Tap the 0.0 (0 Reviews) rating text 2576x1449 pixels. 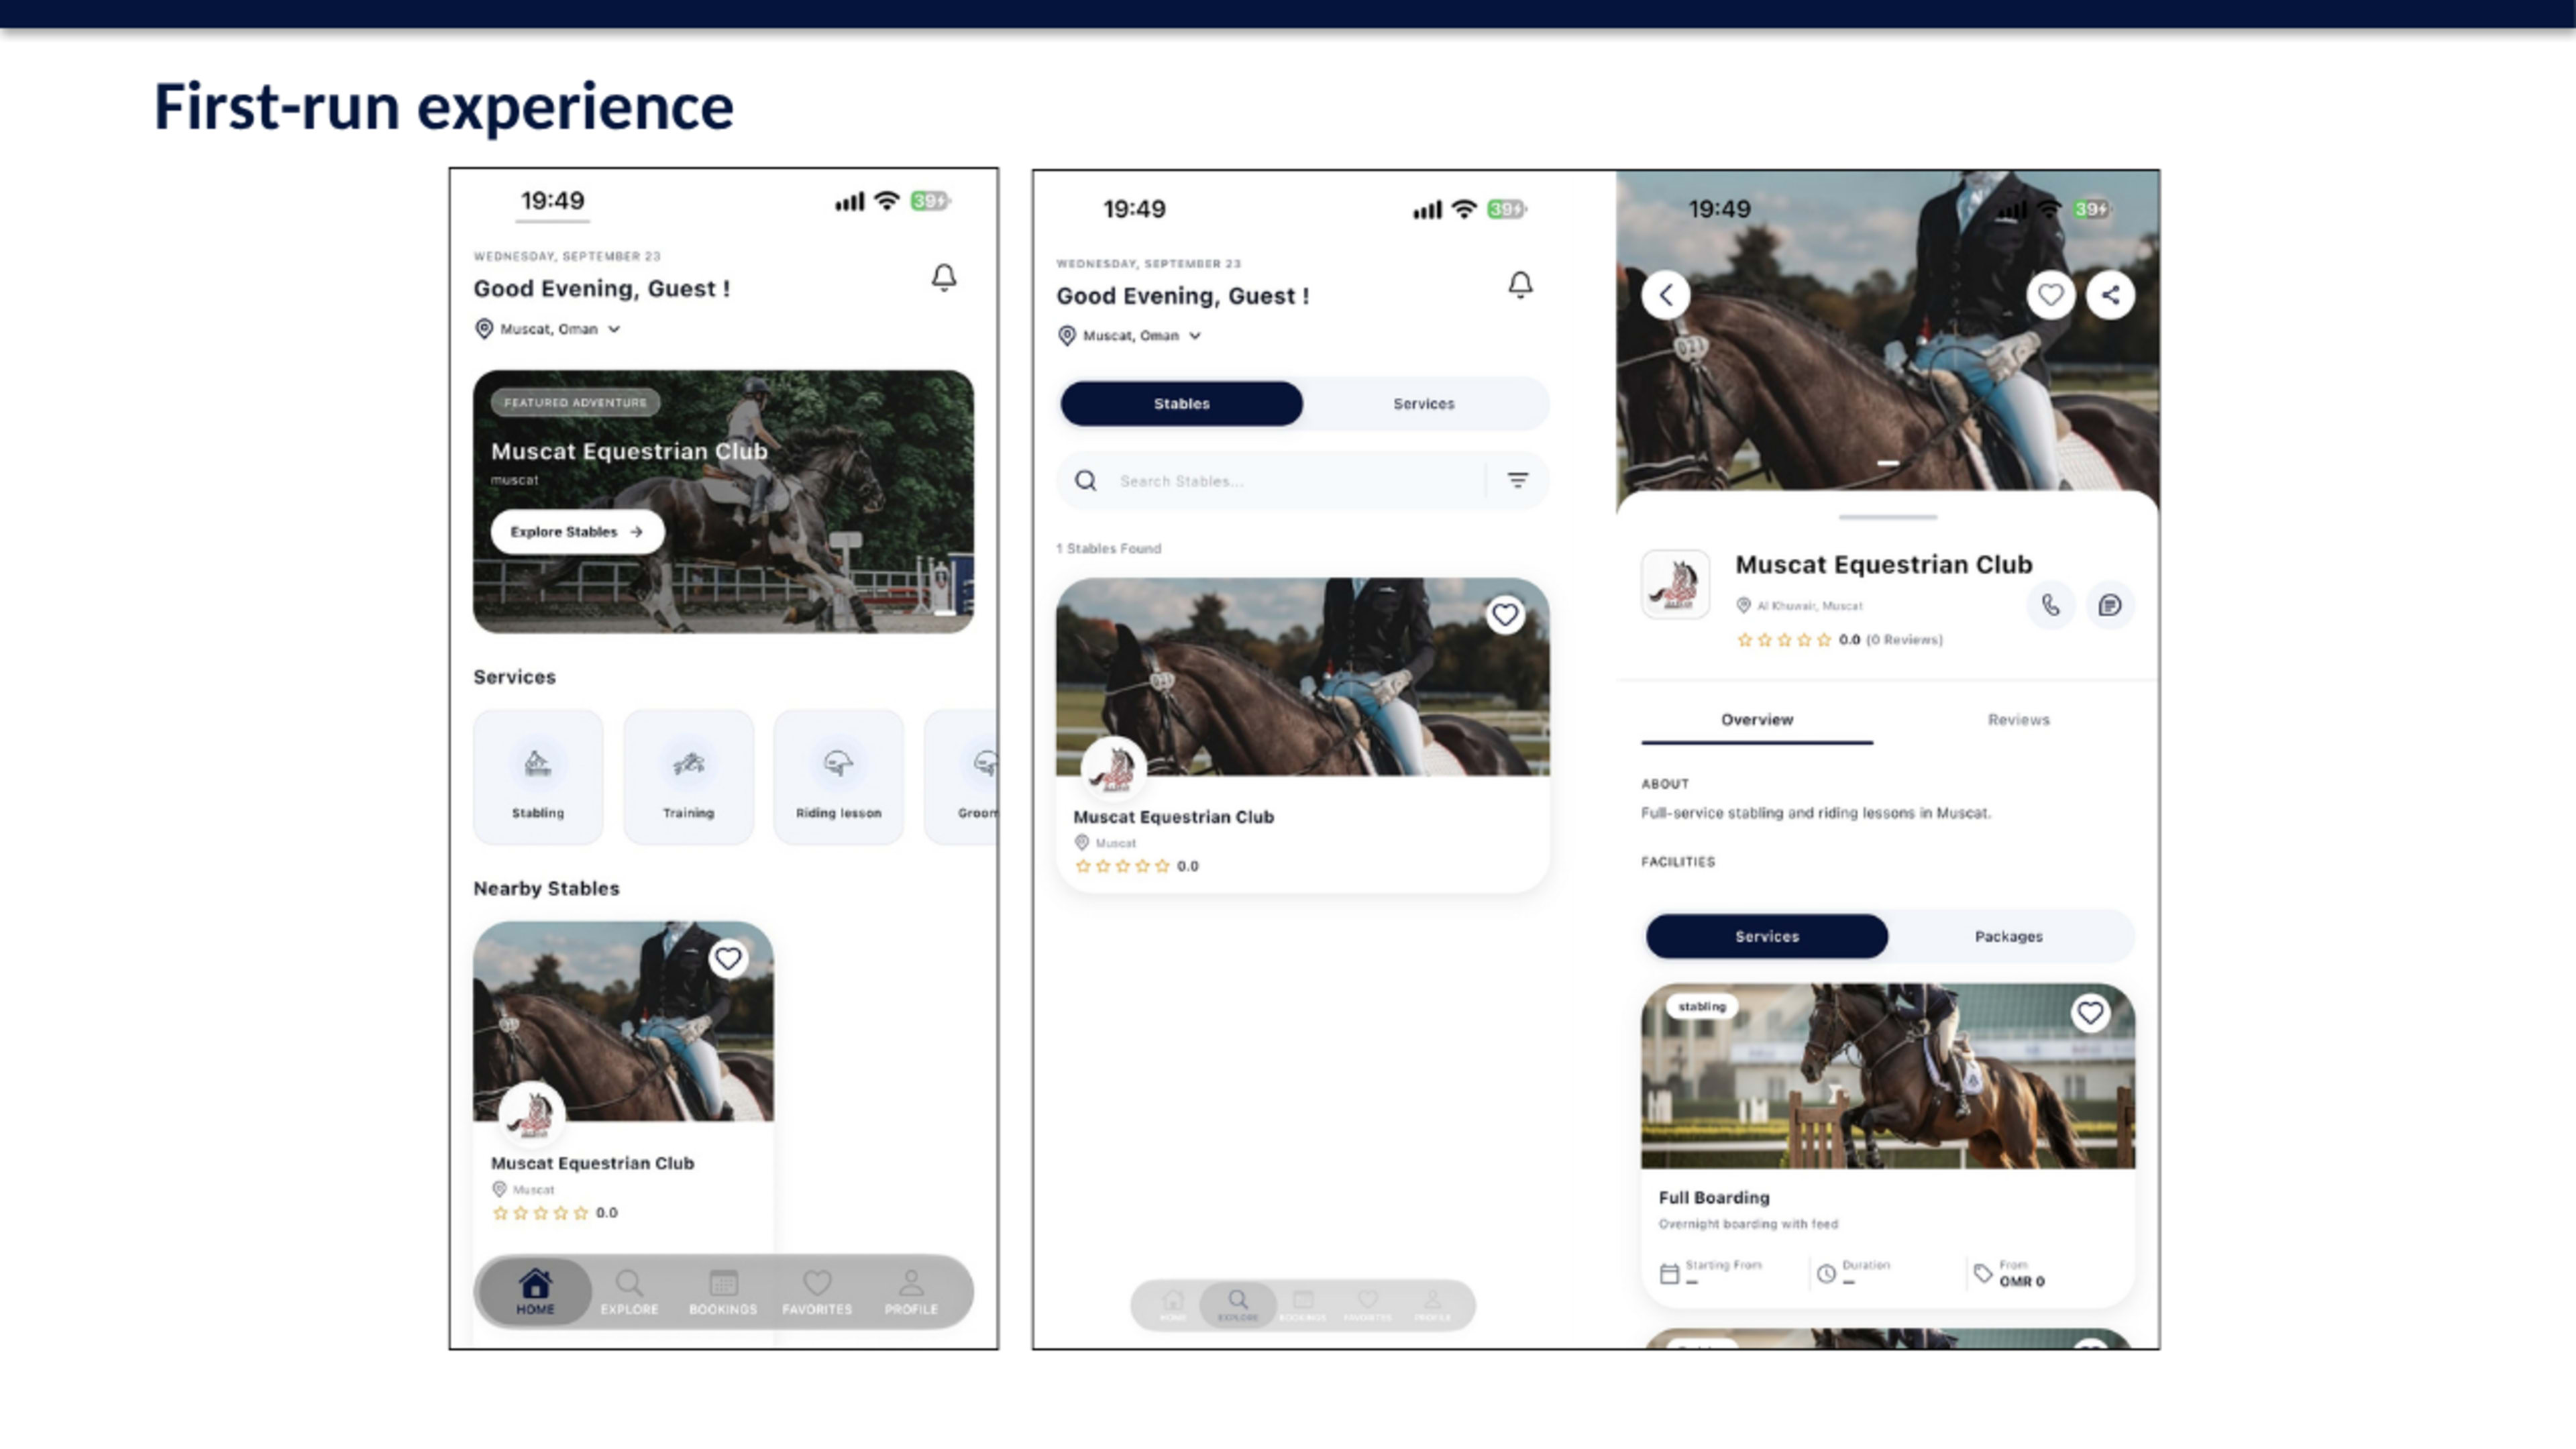pos(1890,640)
